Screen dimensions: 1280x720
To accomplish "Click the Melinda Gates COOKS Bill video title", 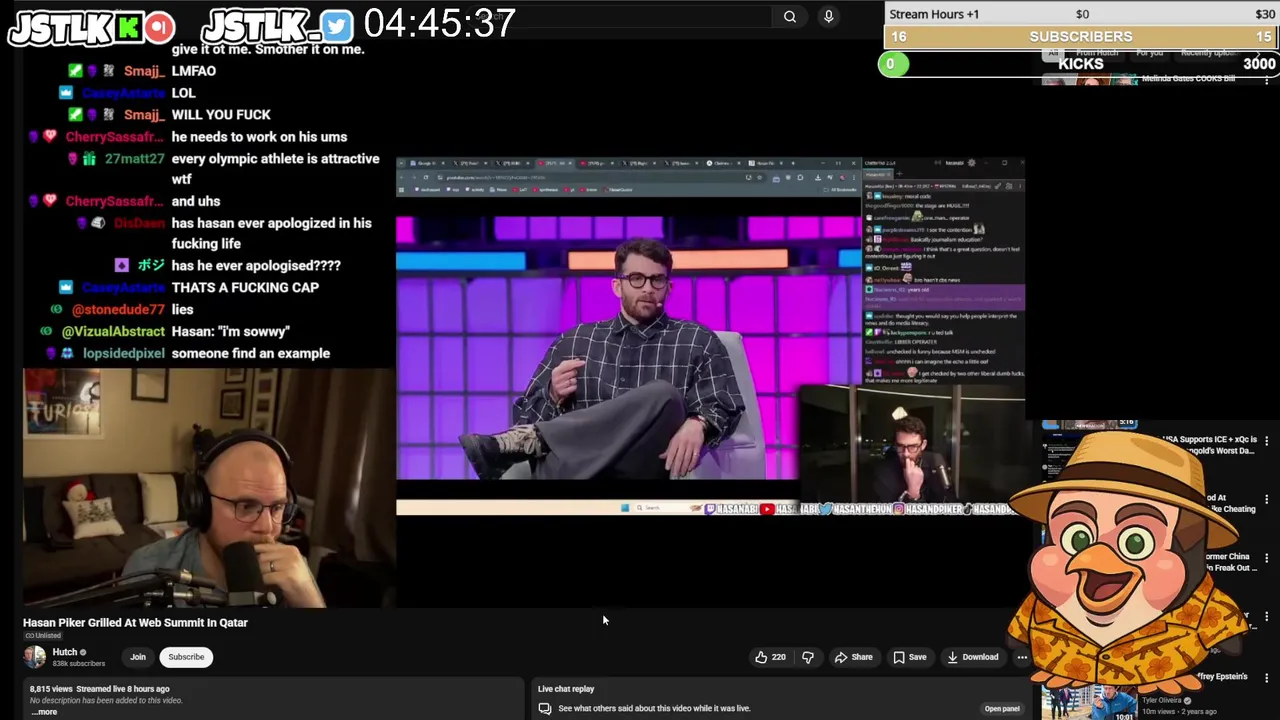I will click(1188, 79).
